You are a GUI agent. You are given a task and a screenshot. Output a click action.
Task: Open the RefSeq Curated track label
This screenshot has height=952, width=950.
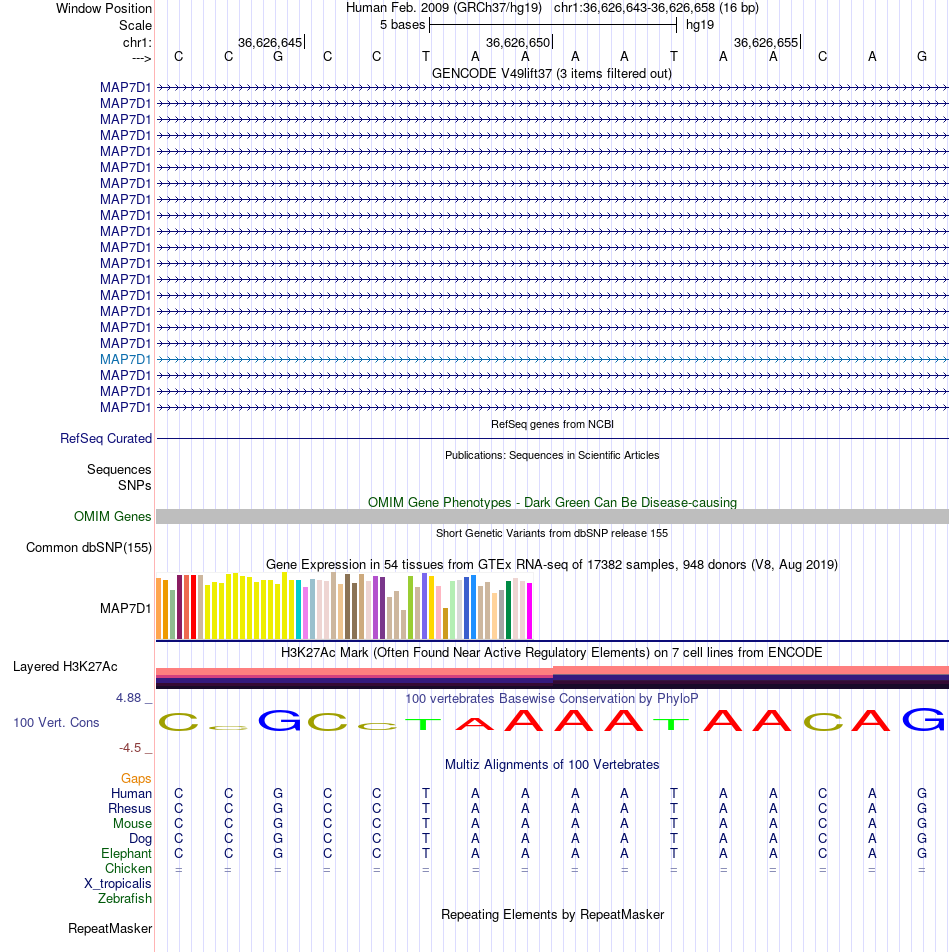(106, 438)
